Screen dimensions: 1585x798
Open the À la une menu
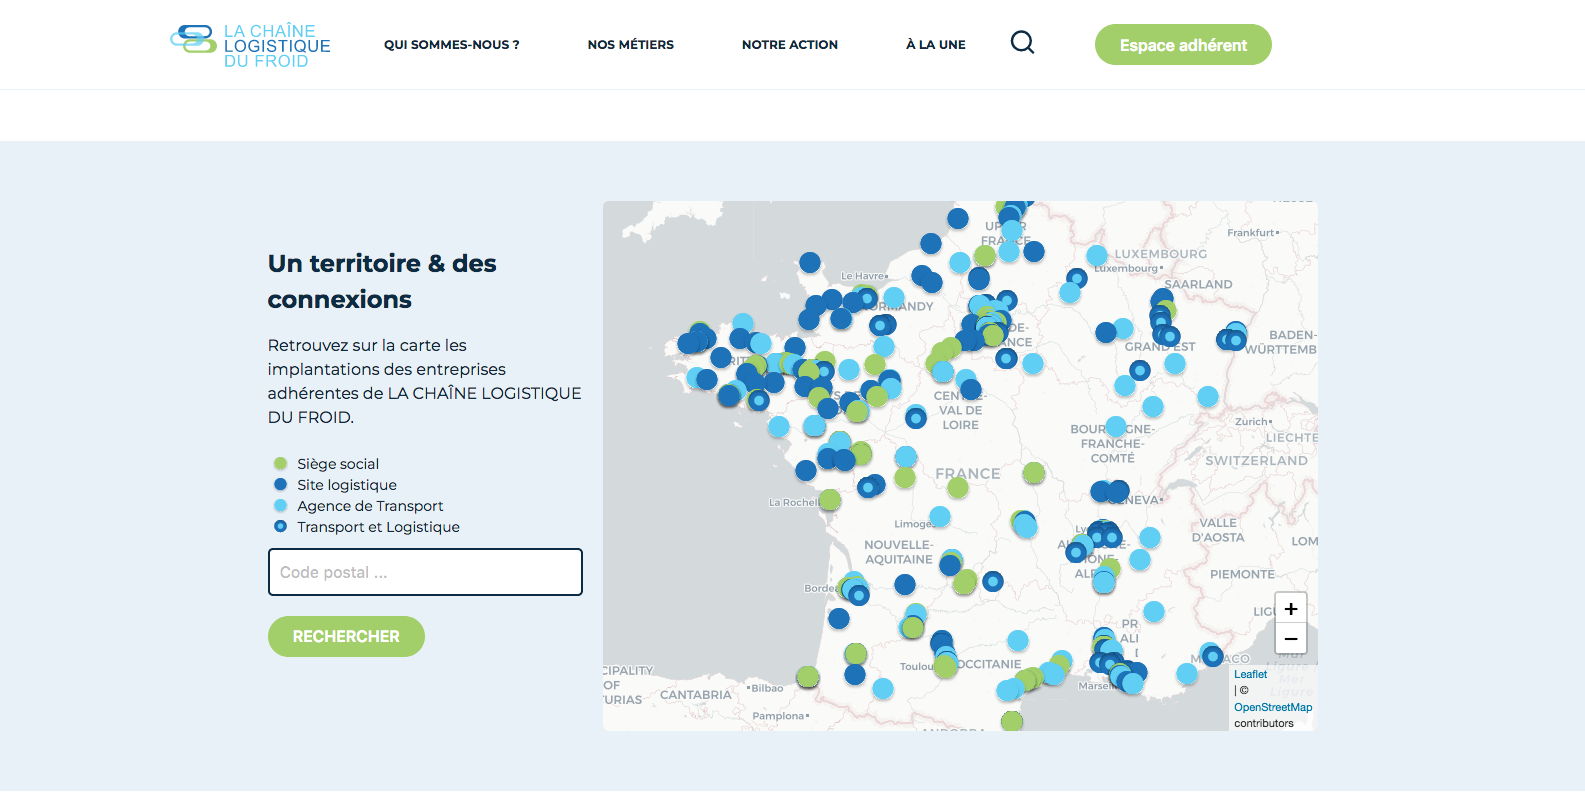(x=936, y=45)
